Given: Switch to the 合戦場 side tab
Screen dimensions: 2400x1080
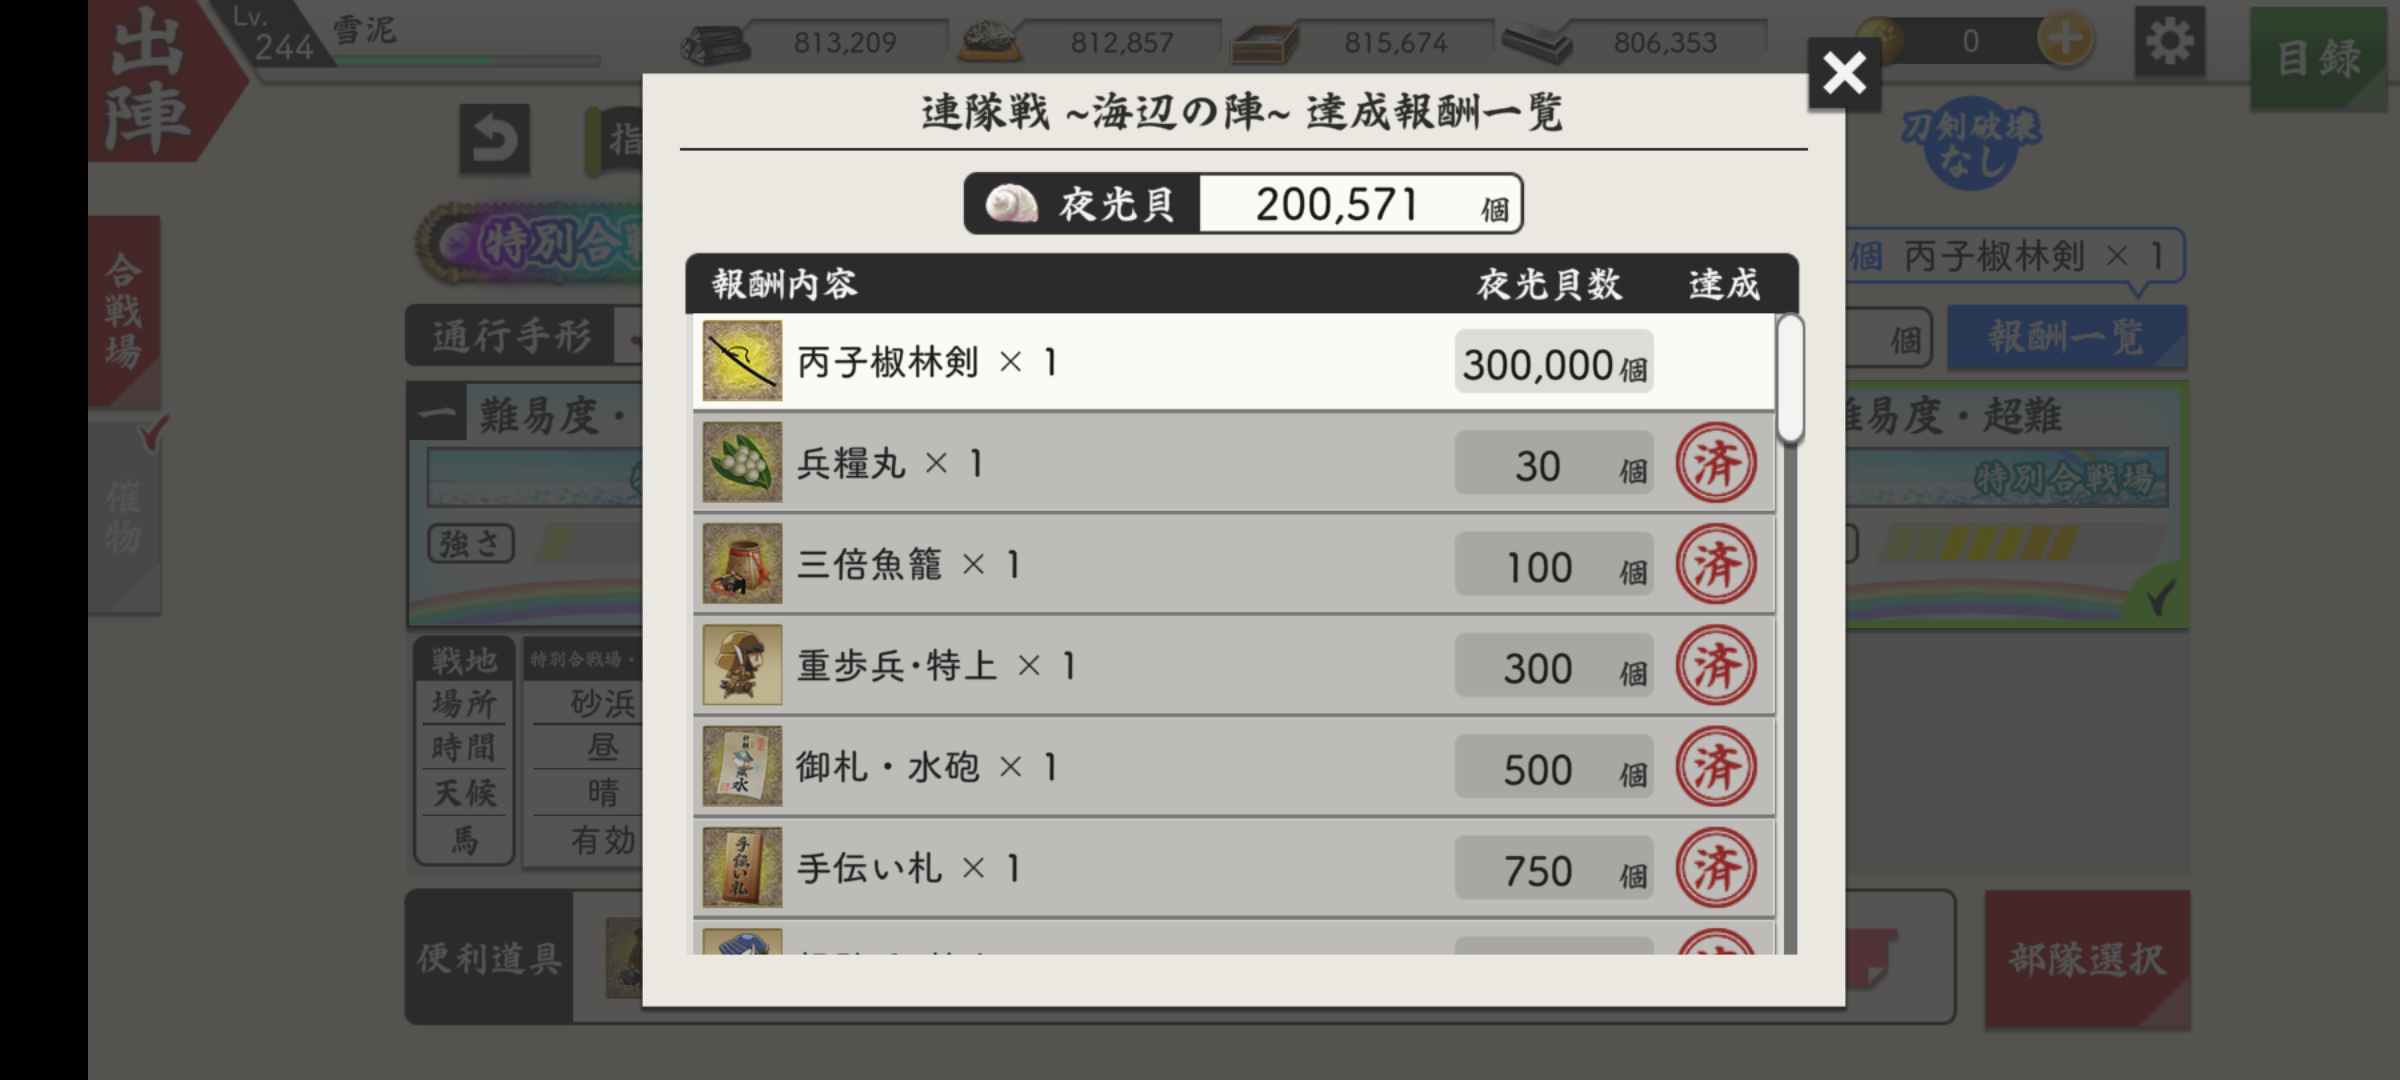Looking at the screenshot, I should (124, 311).
